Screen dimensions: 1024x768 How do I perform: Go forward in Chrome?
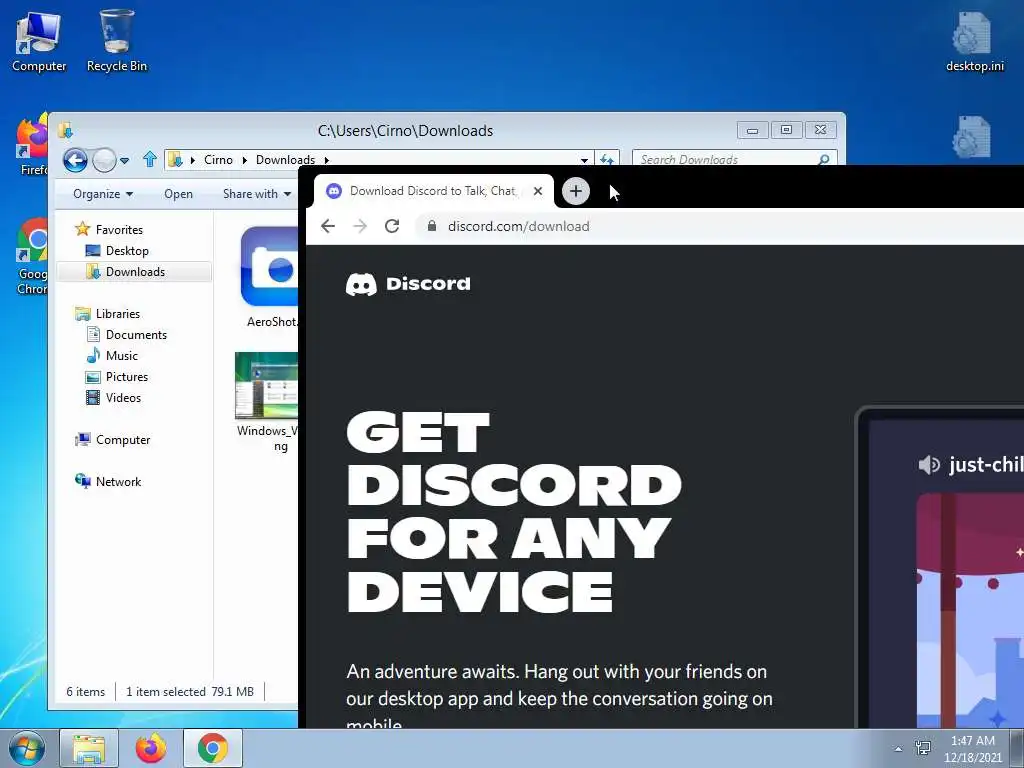360,226
